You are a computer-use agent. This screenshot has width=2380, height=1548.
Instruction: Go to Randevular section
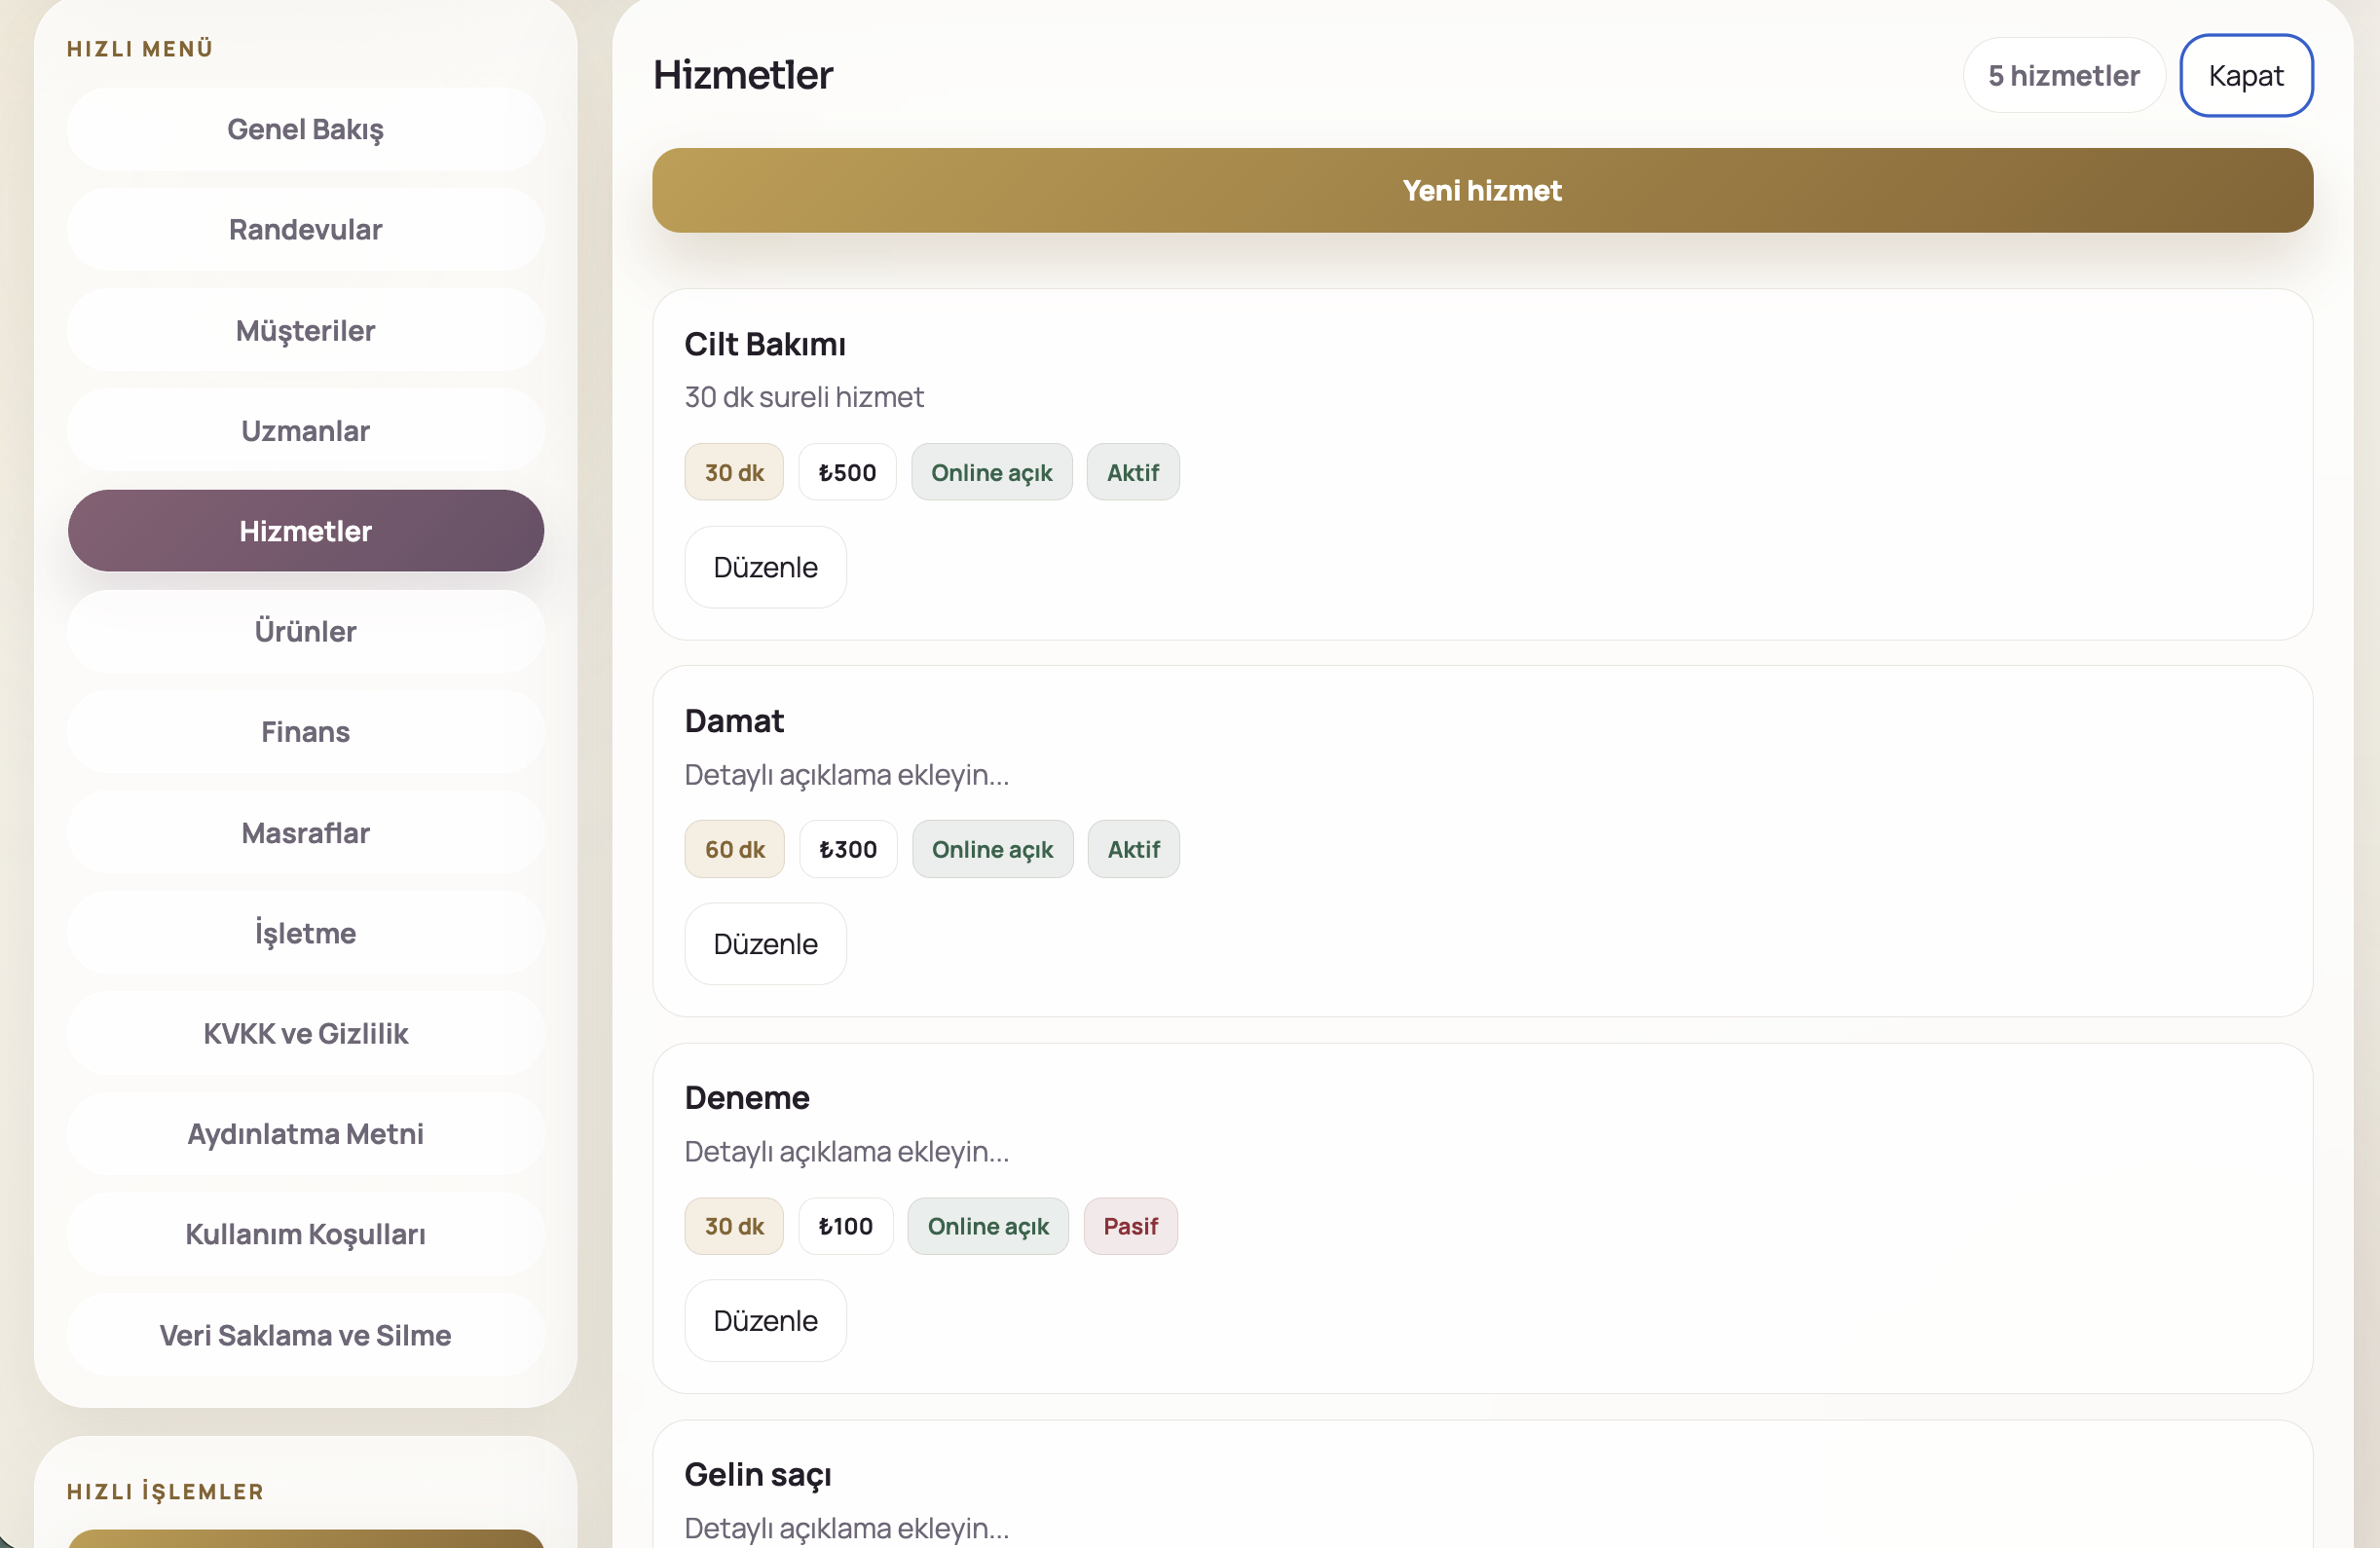(x=305, y=229)
